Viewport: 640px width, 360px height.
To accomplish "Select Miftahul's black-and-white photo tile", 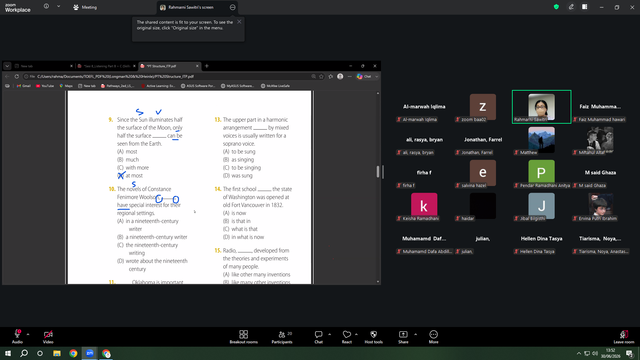I will 600,140.
